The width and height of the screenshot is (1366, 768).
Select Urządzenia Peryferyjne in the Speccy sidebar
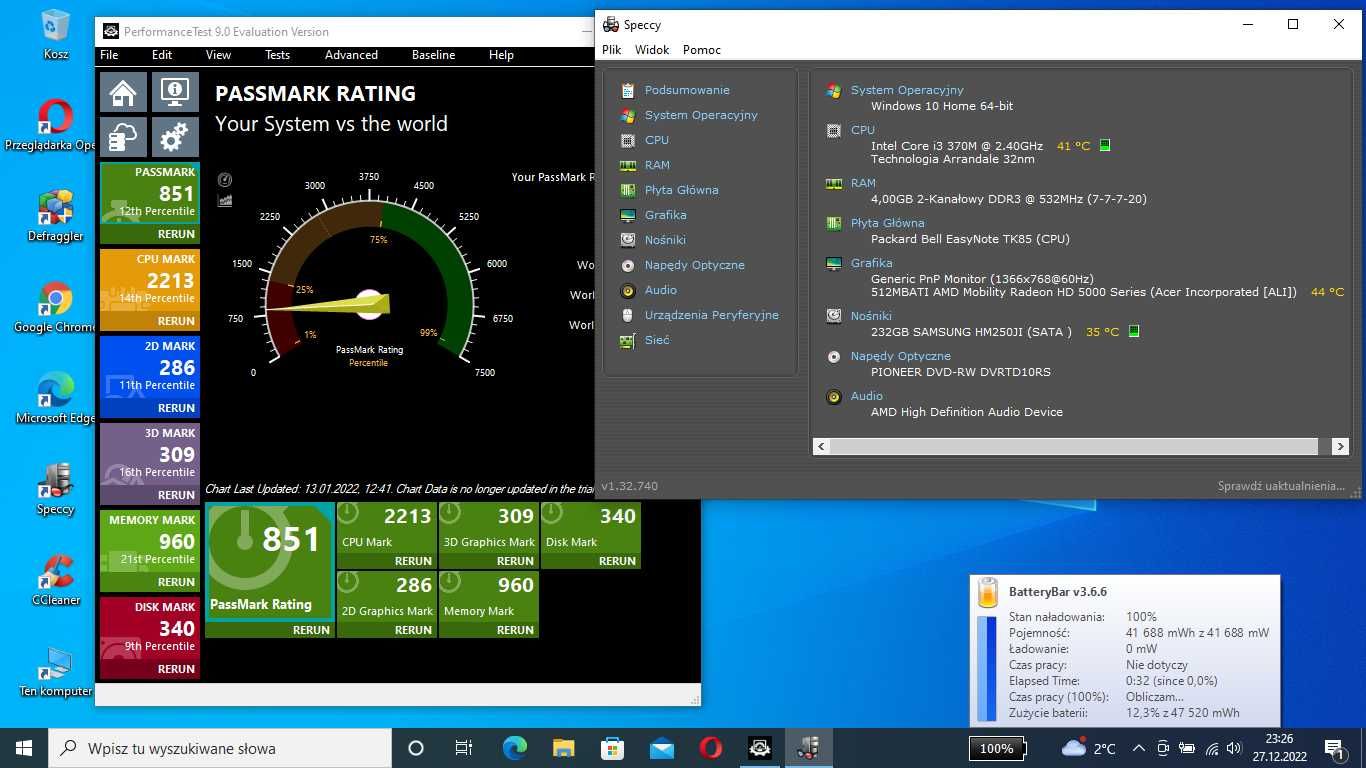[x=711, y=315]
